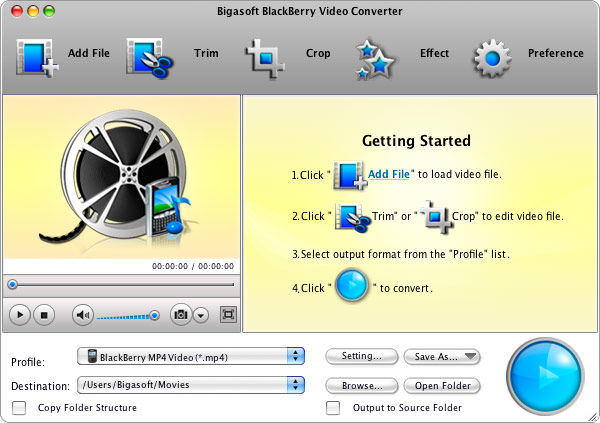600x423 pixels.
Task: Click the 00:00:00 / 00:00:00 time display
Action: (193, 266)
